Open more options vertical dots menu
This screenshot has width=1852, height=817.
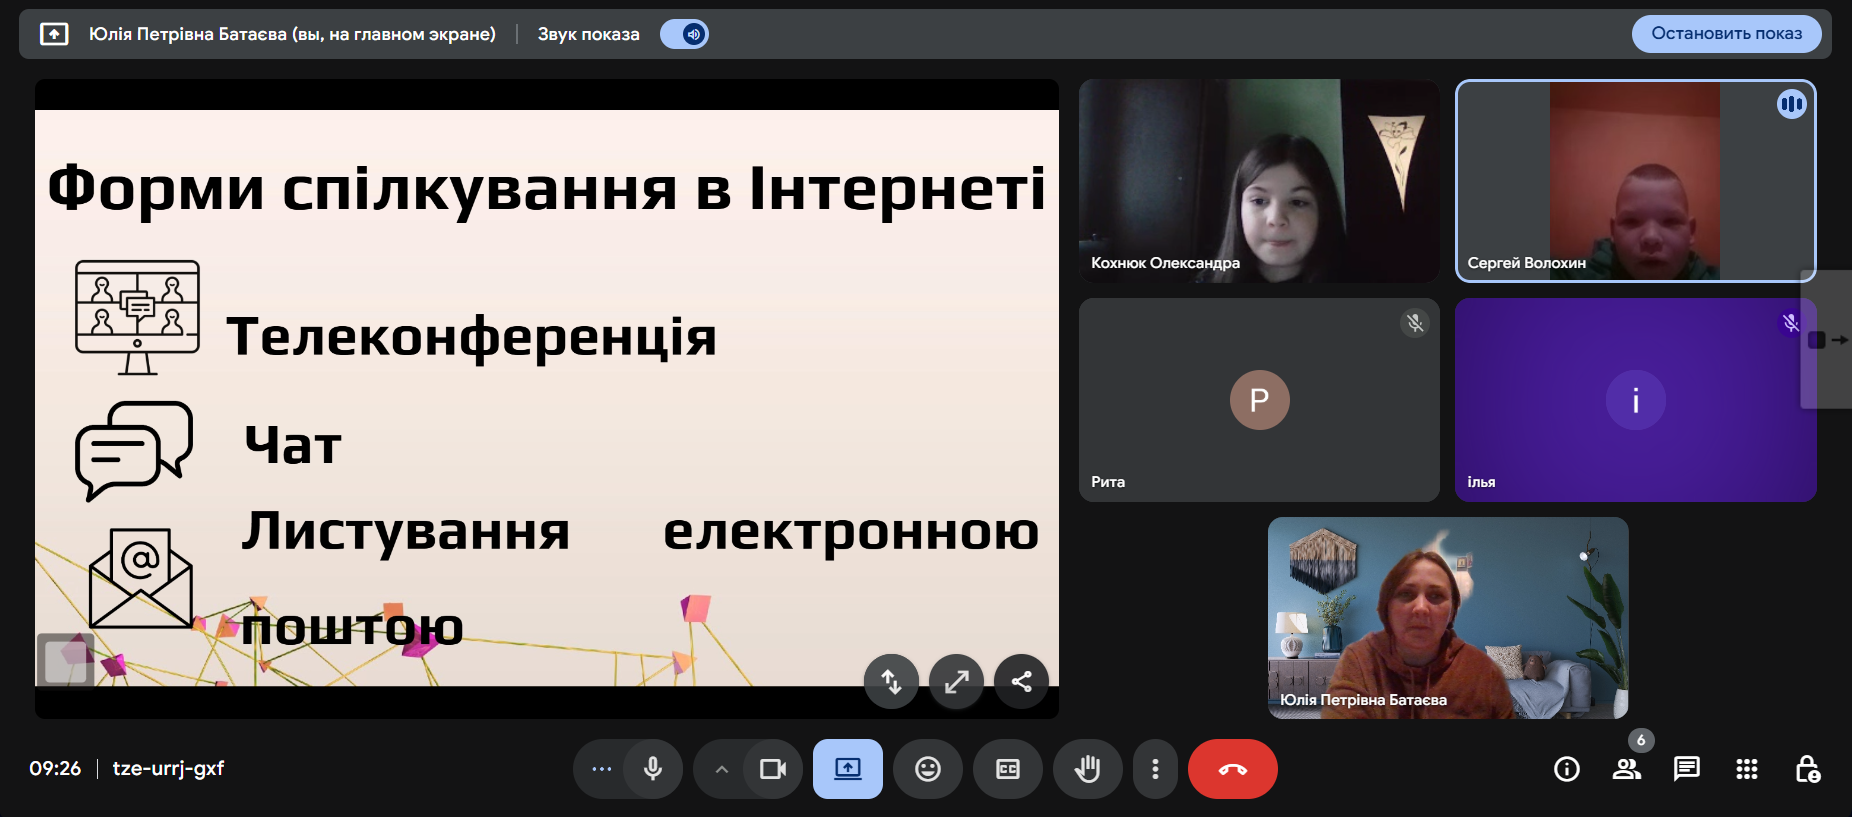(1155, 769)
